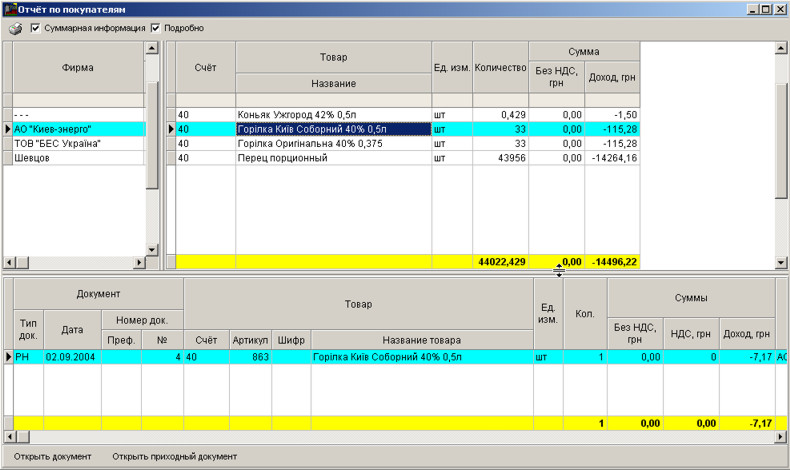Screen dimensions: 790x470
Task: Click the application icon in the title bar
Action: coord(10,9)
